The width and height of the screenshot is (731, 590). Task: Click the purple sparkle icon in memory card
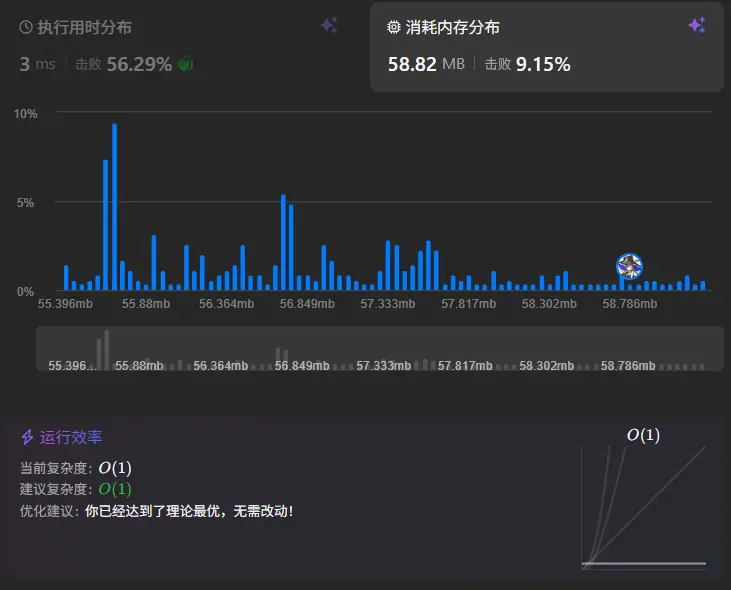[697, 26]
